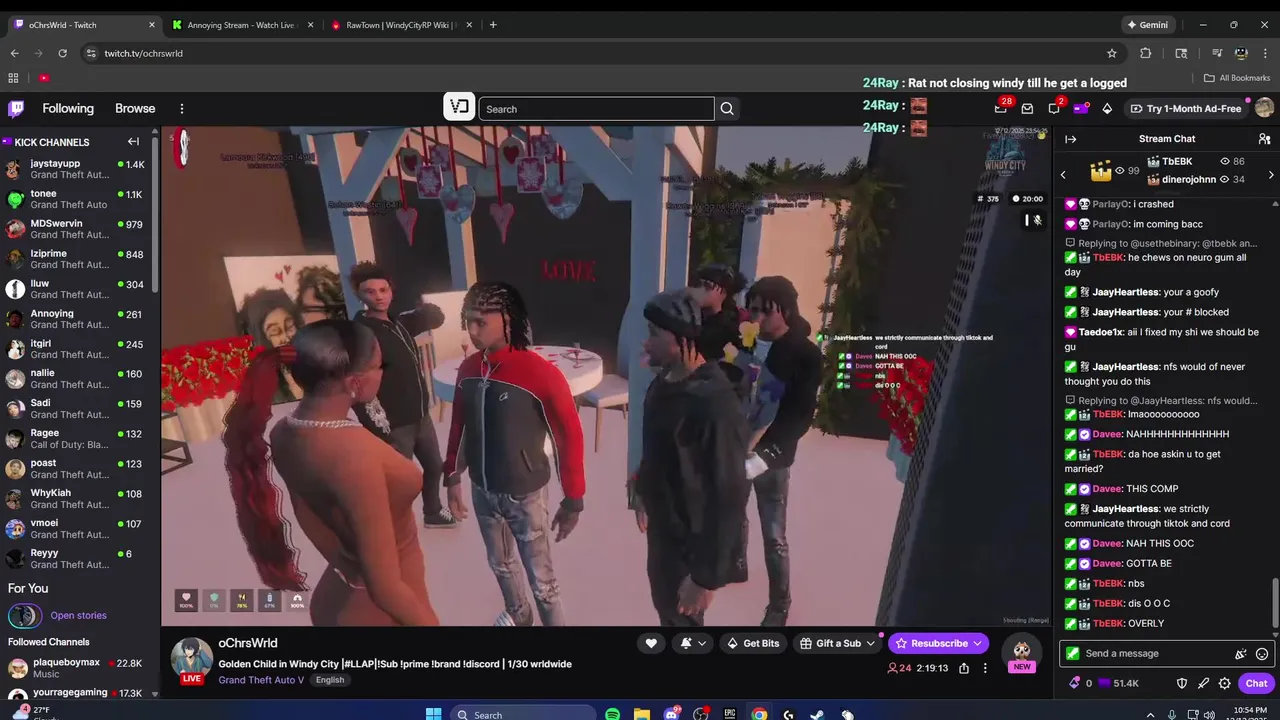Show previous gift leaderboard arrow

1063,175
